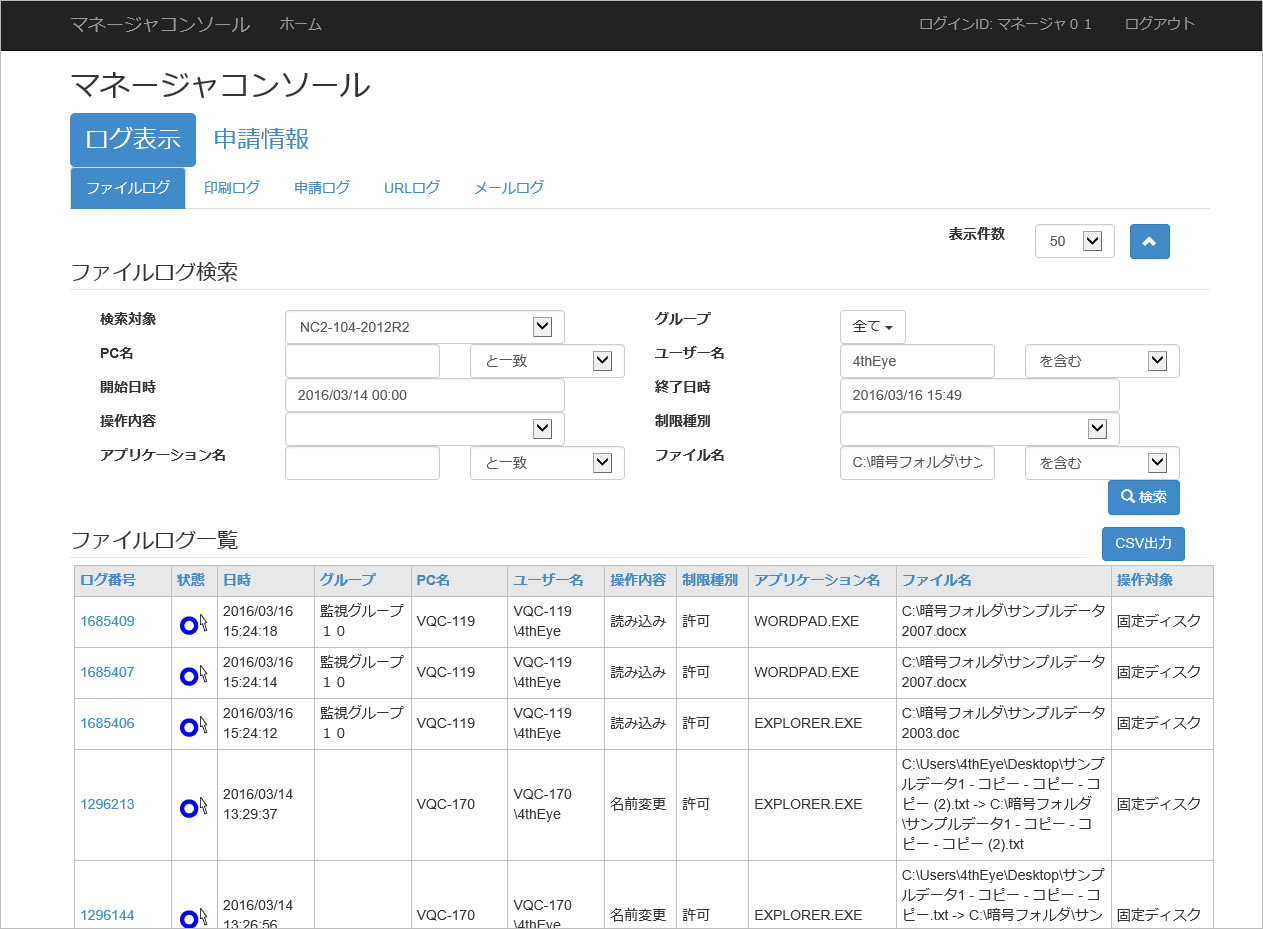This screenshot has height=929, width=1263.
Task: Open PC名 match-condition dropdown と一致
Action: [547, 361]
